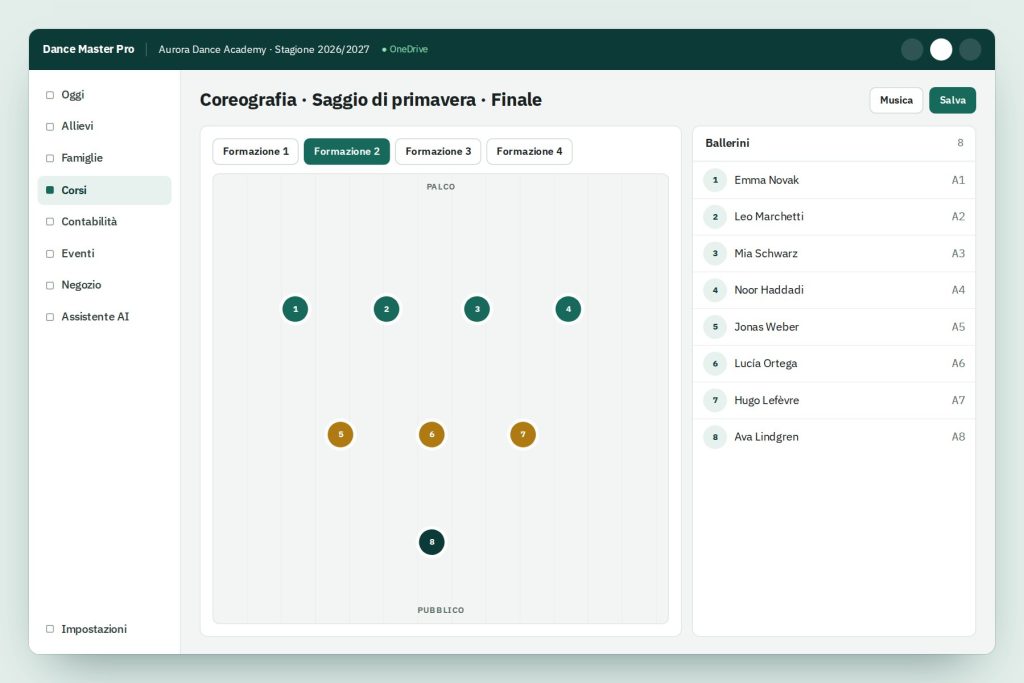The width and height of the screenshot is (1024, 683).
Task: Select dancer marker 3 on the stage
Action: [x=477, y=309]
